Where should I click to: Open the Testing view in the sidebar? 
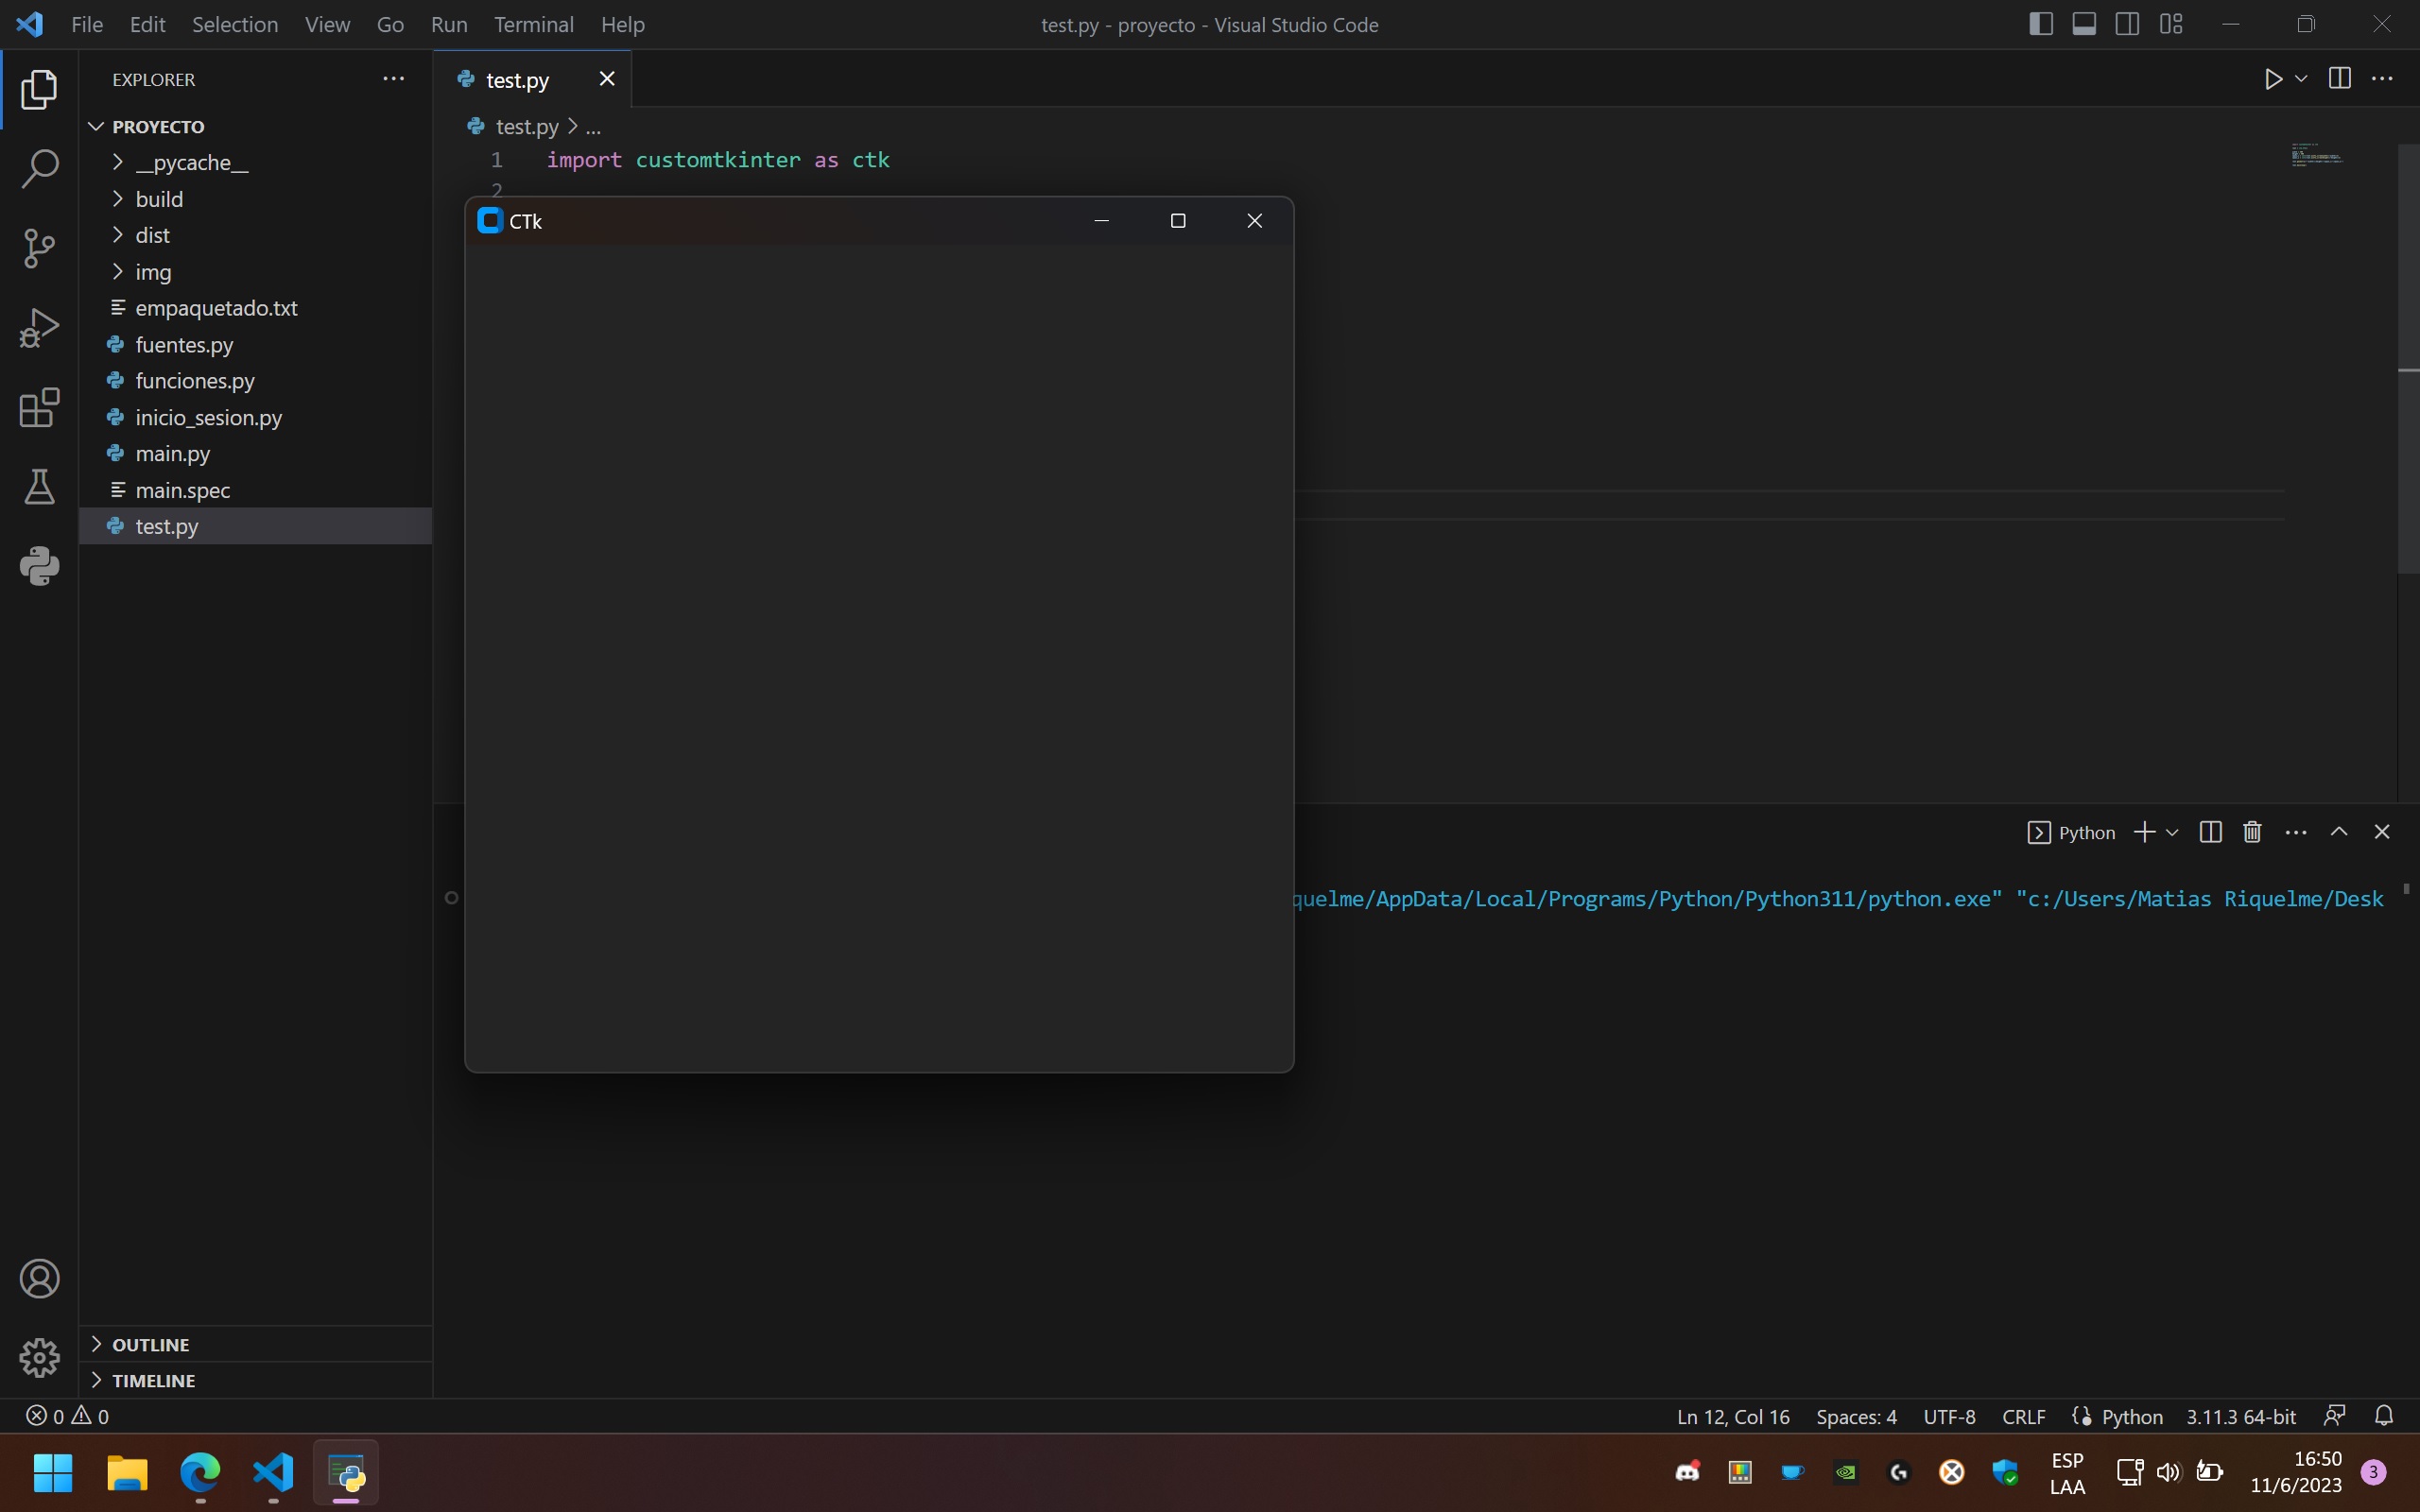tap(38, 487)
